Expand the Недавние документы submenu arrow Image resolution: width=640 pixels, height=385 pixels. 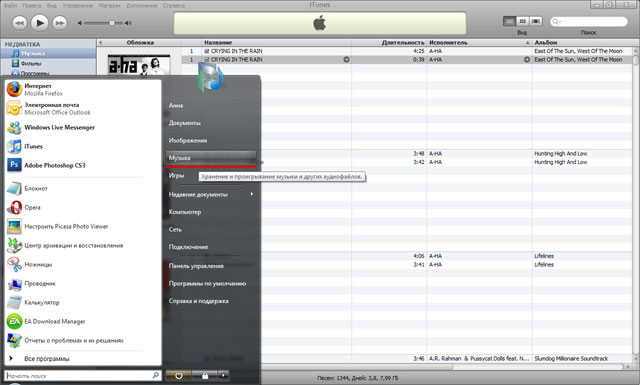coord(252,194)
